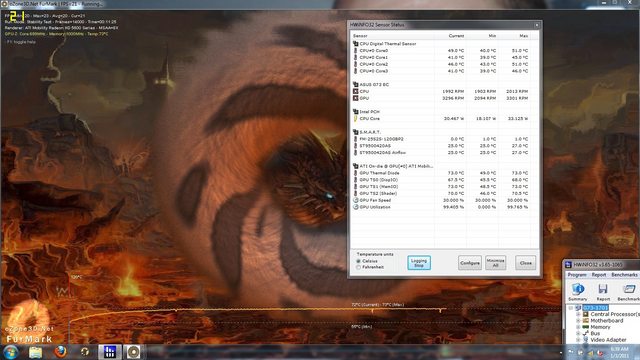
Task: Open Program menu in HWiNFO32
Action: pos(577,275)
